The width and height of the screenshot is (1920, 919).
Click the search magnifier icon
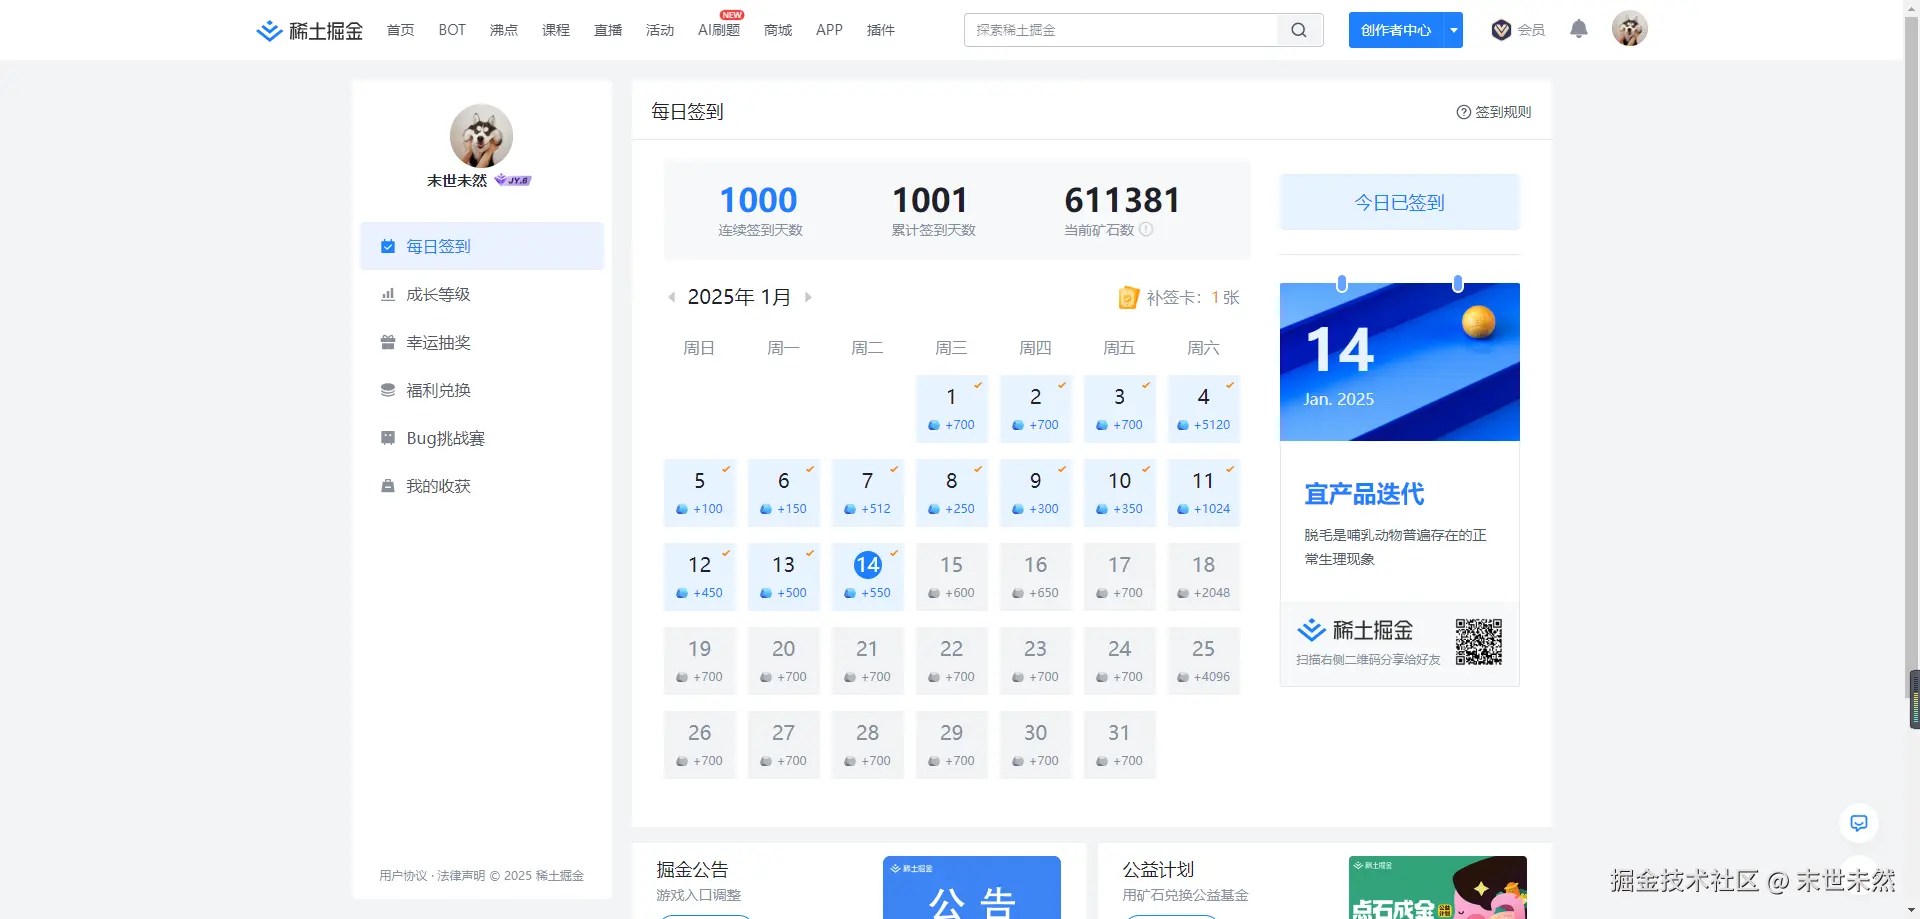pos(1298,30)
